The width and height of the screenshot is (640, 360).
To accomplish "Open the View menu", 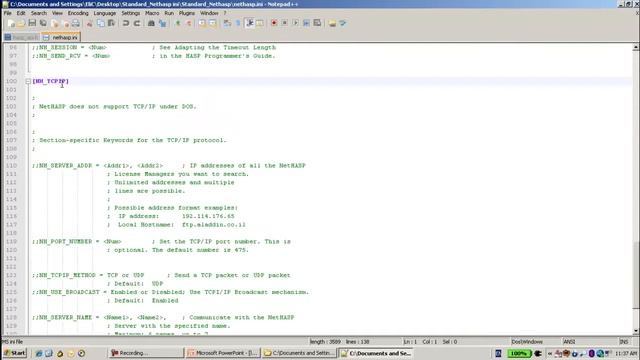I will click(57, 13).
